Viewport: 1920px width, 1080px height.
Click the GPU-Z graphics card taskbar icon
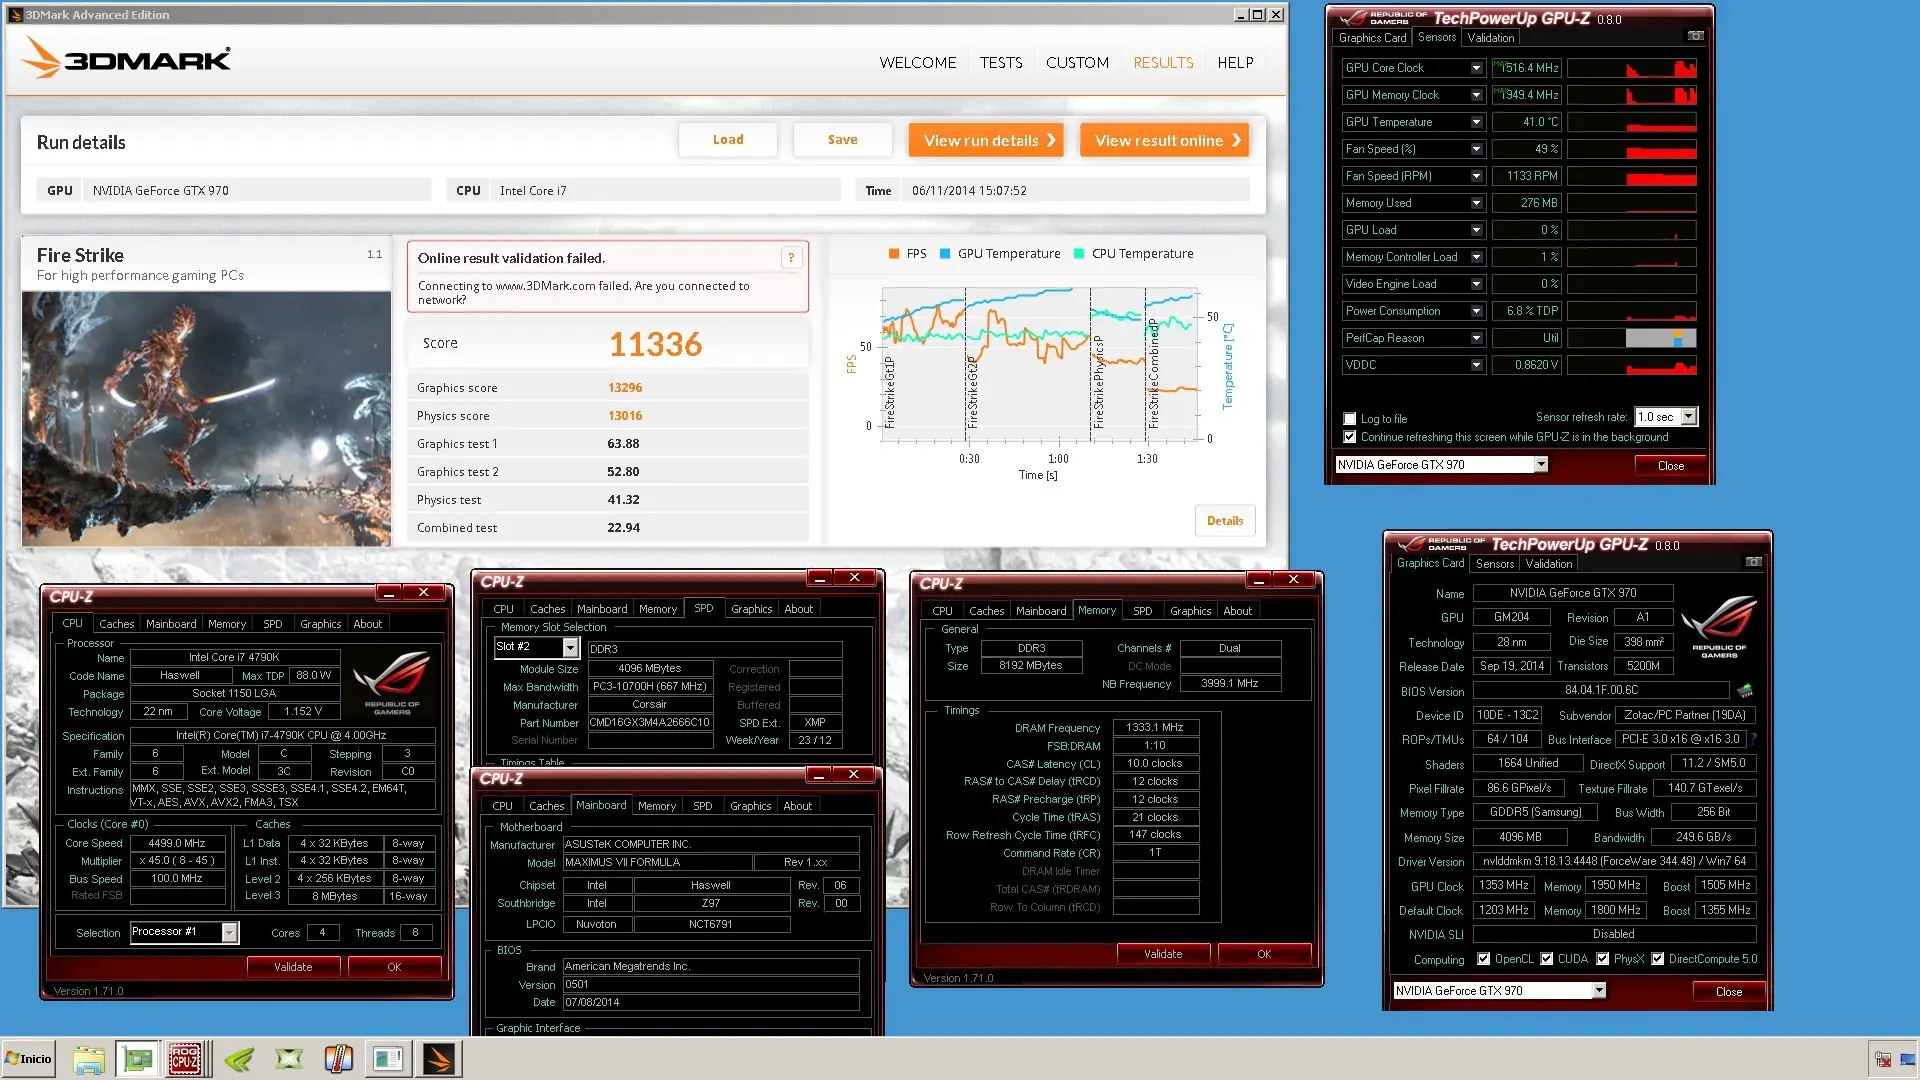[x=137, y=1059]
